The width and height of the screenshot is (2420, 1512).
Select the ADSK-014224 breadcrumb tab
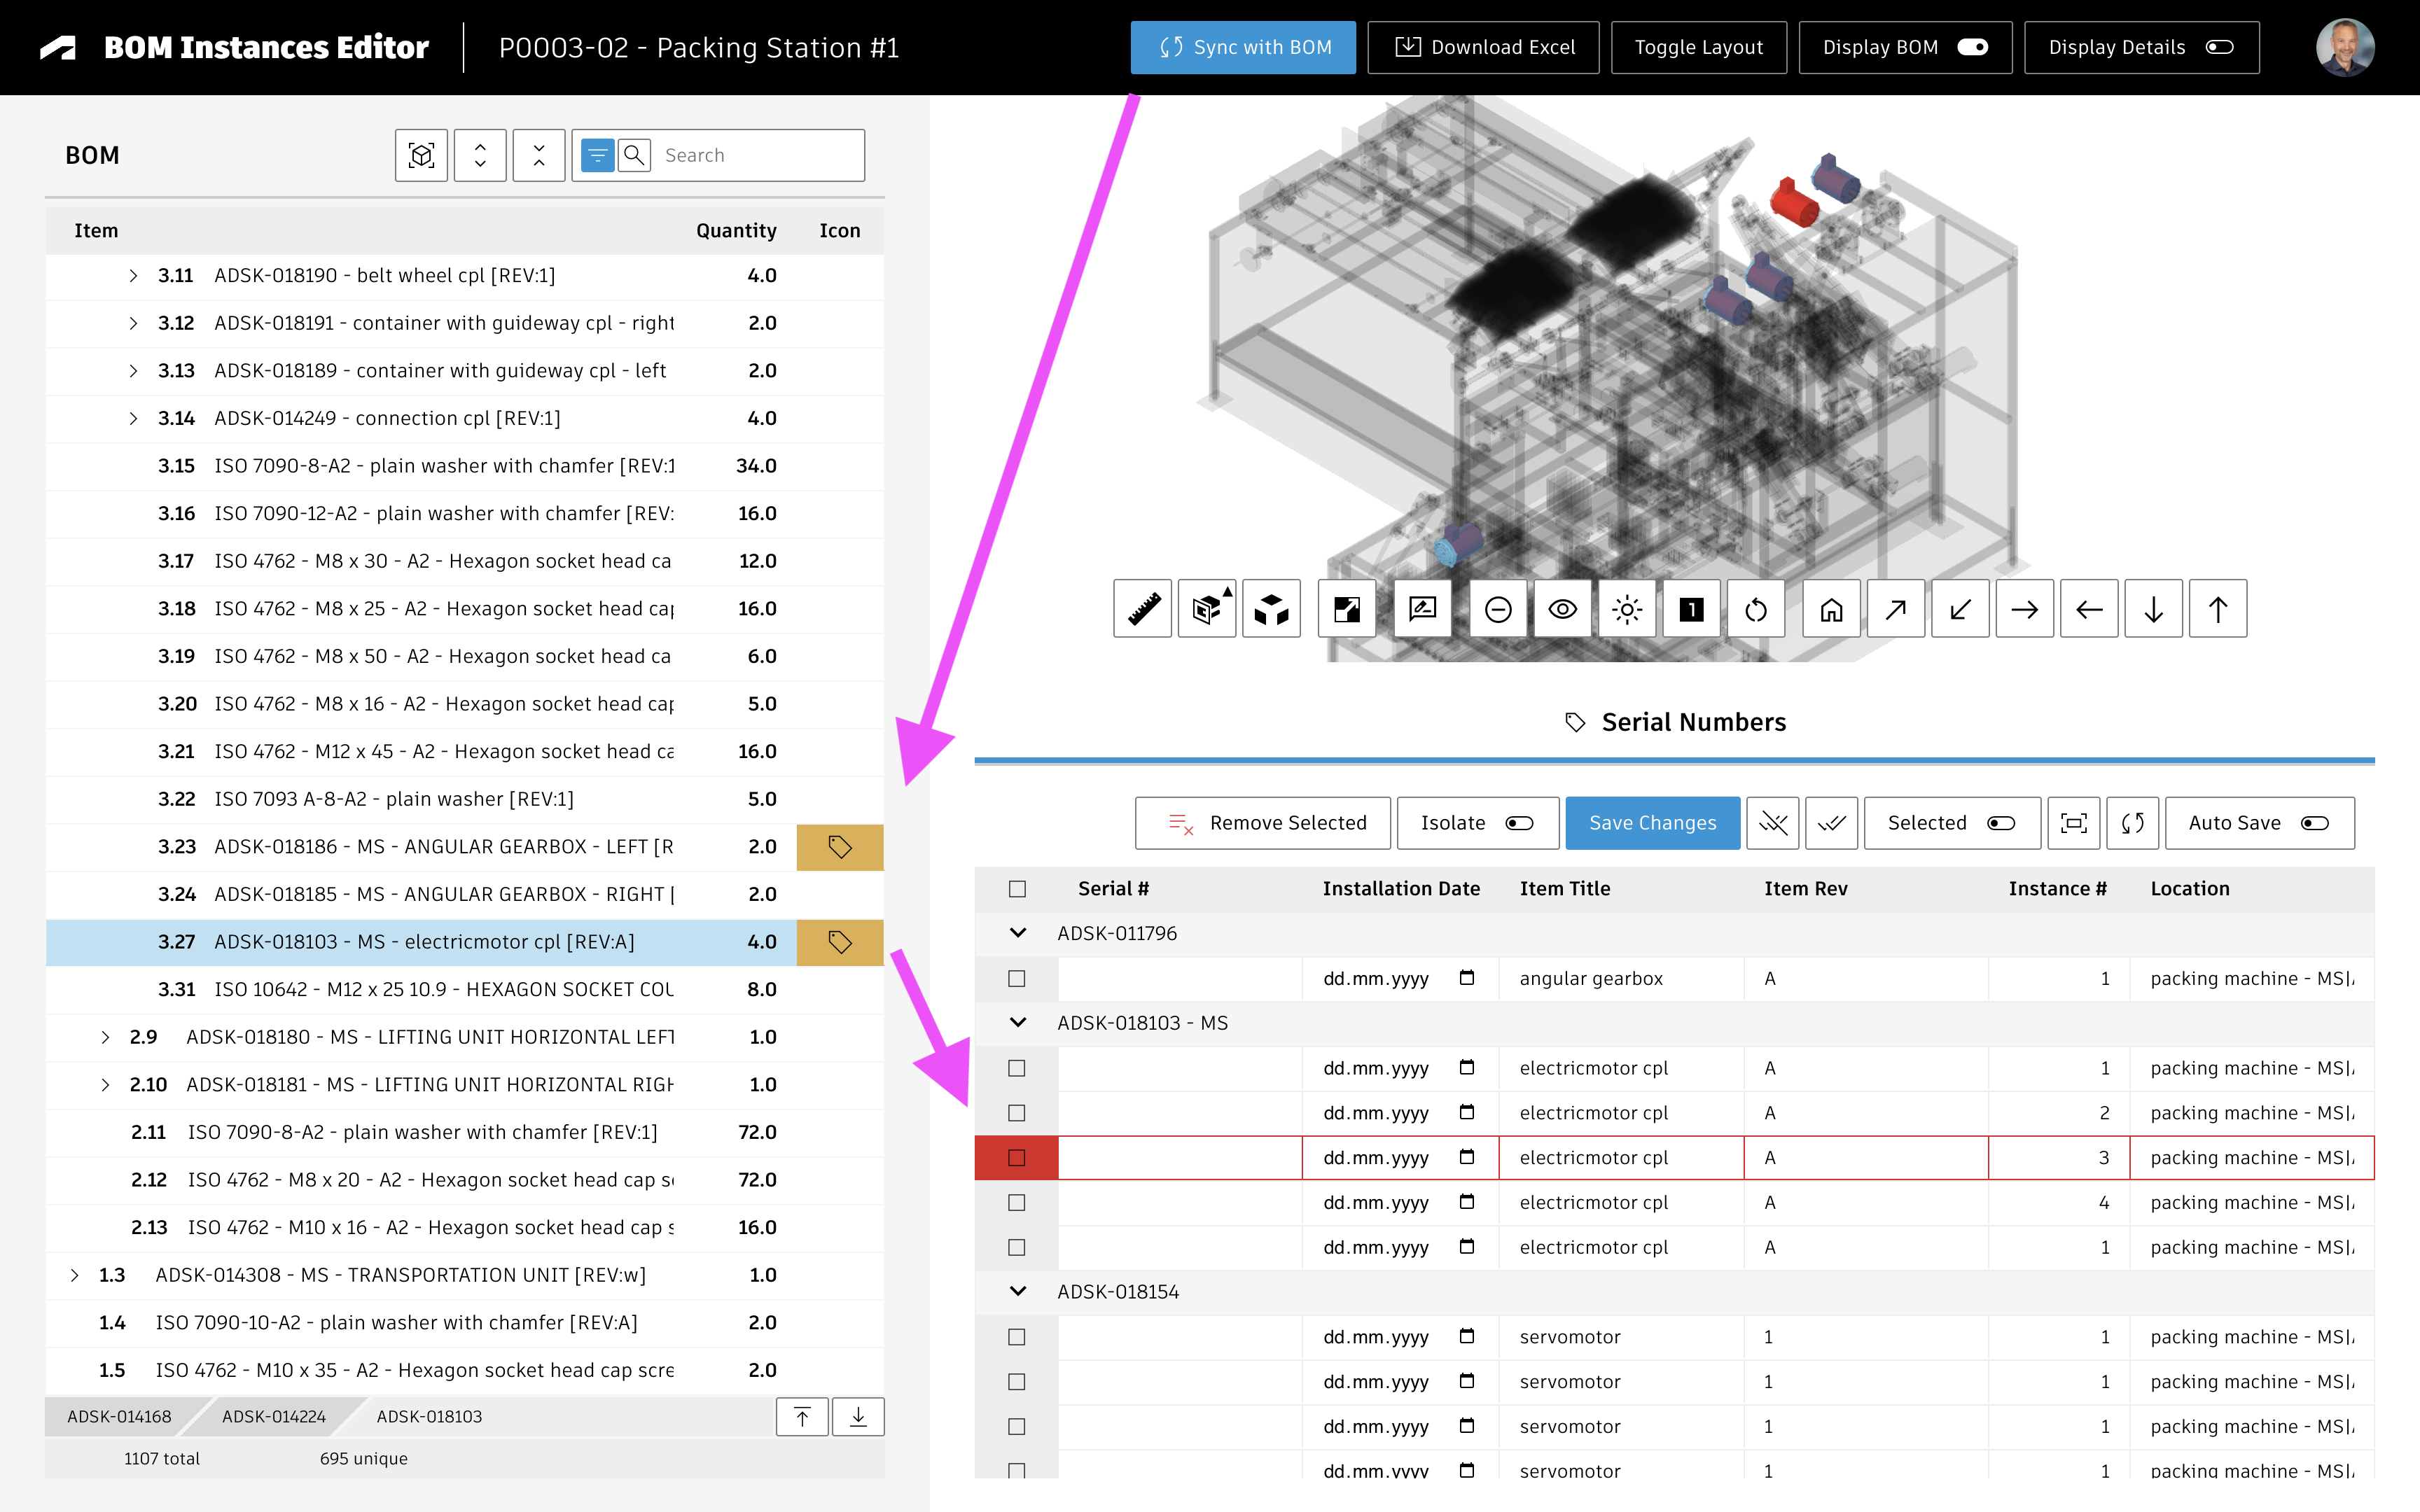[273, 1416]
